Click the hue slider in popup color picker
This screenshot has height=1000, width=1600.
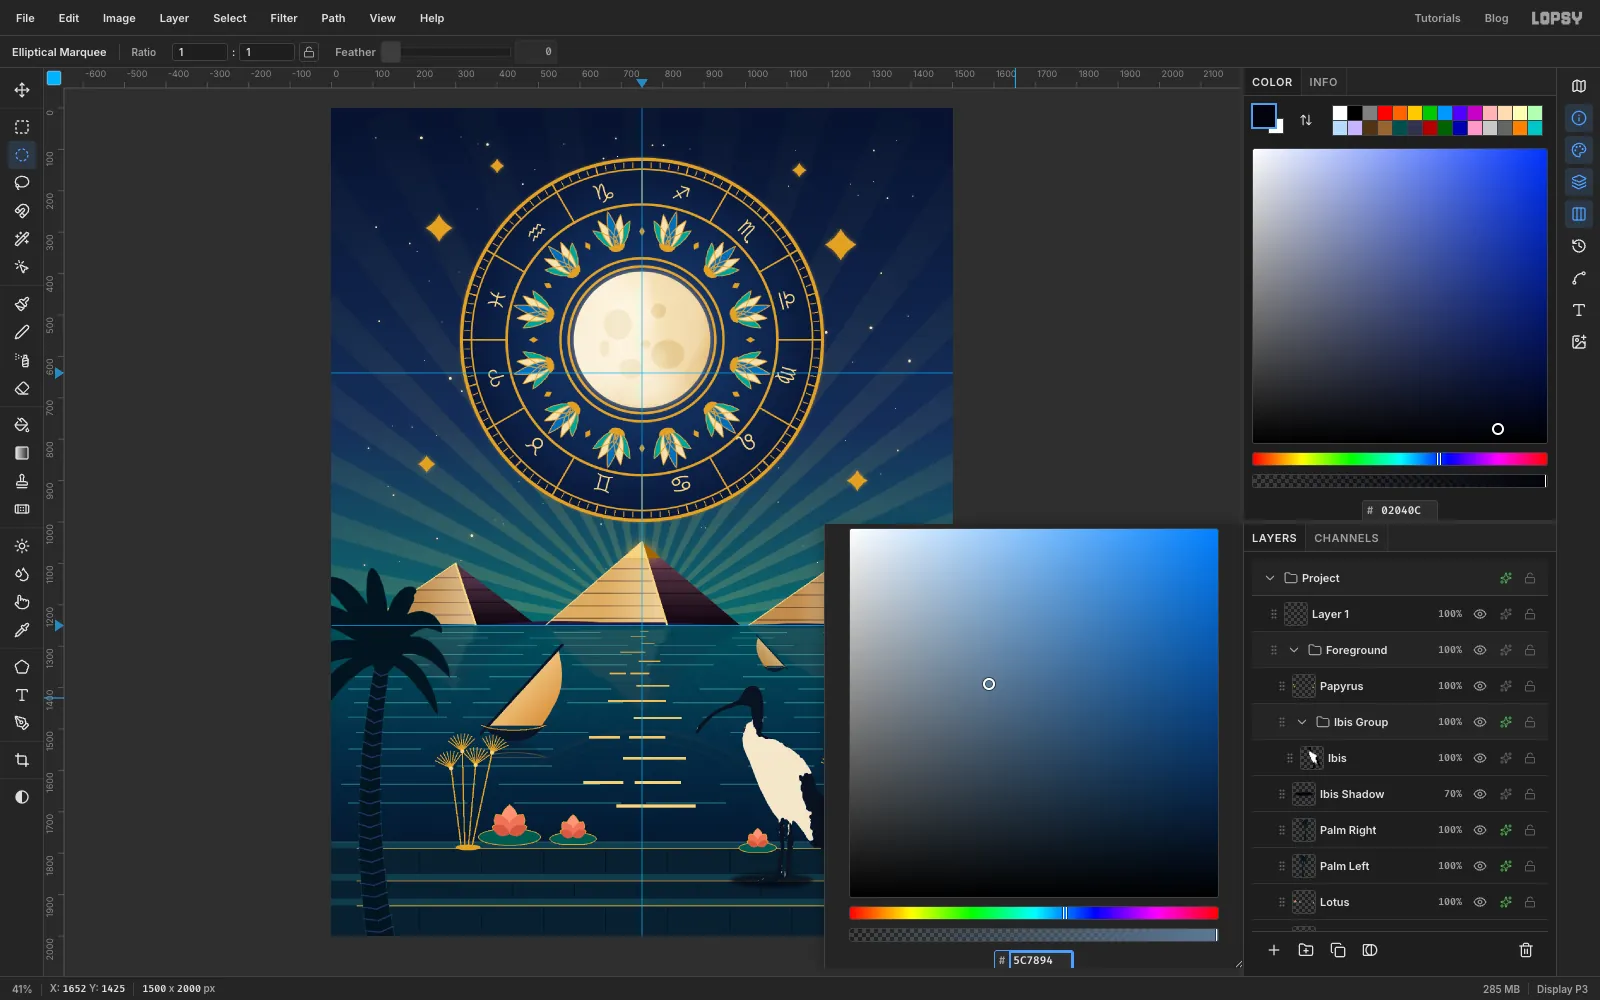[1034, 913]
